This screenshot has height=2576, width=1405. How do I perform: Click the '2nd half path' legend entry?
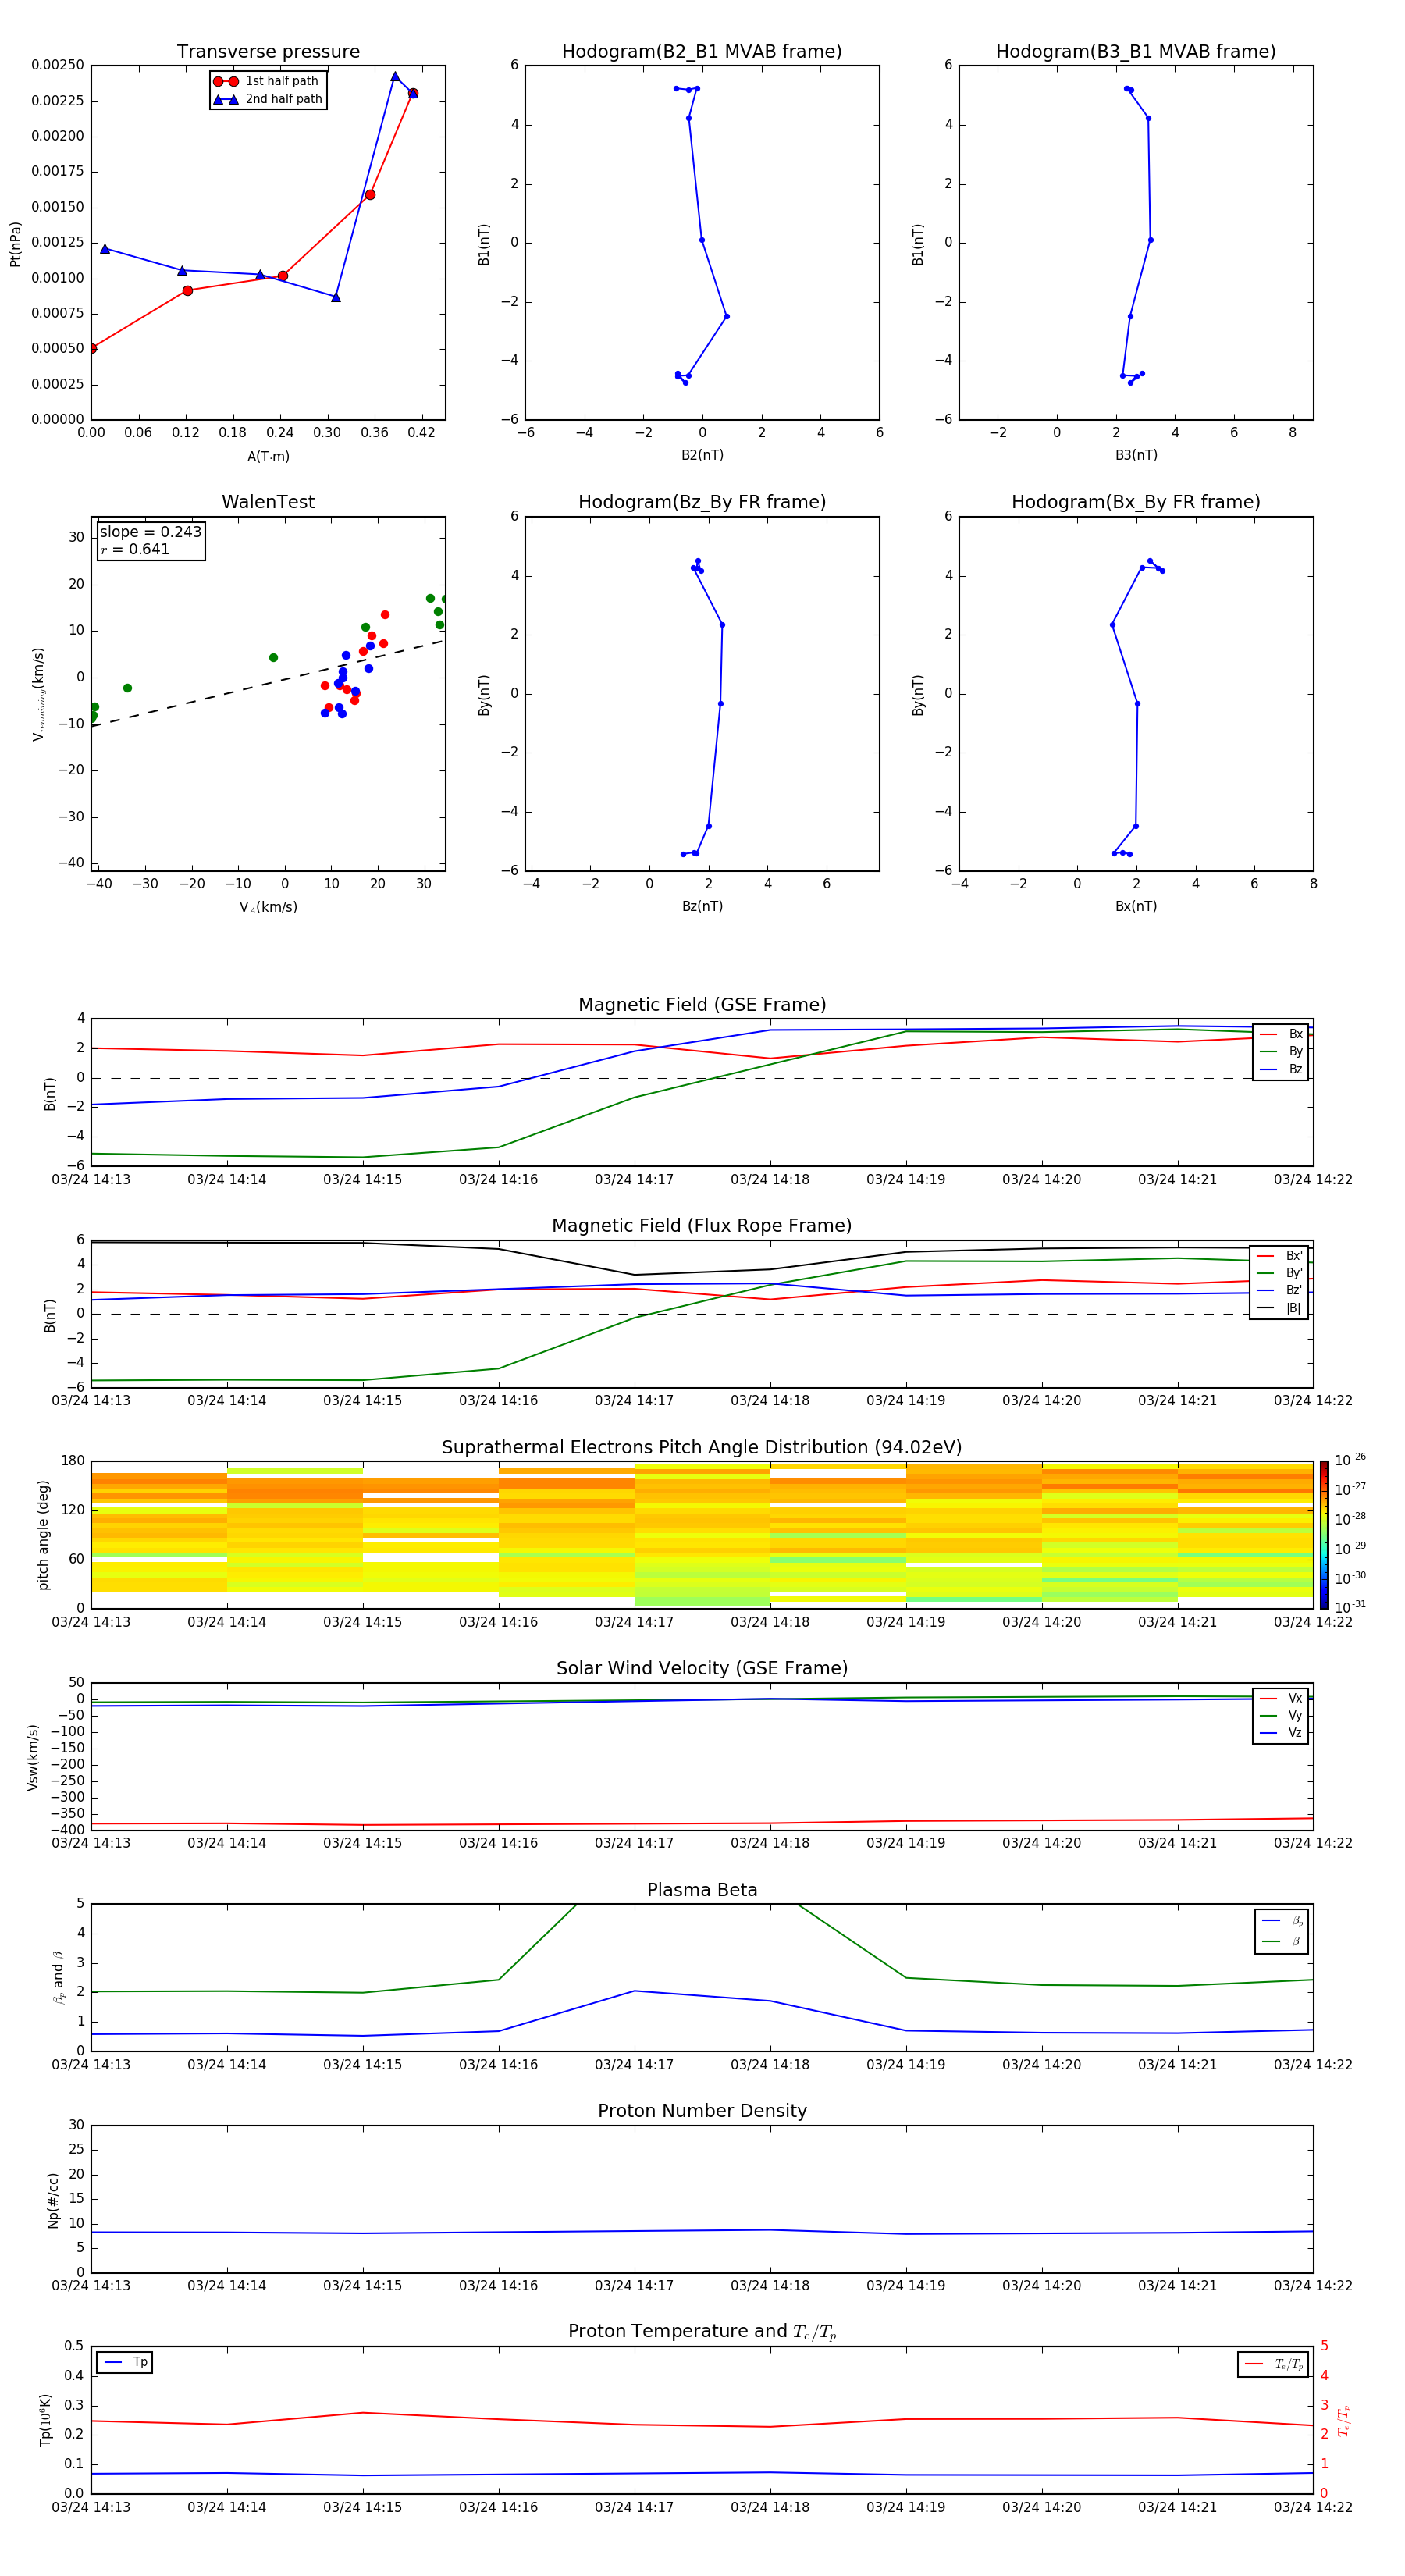268,99
